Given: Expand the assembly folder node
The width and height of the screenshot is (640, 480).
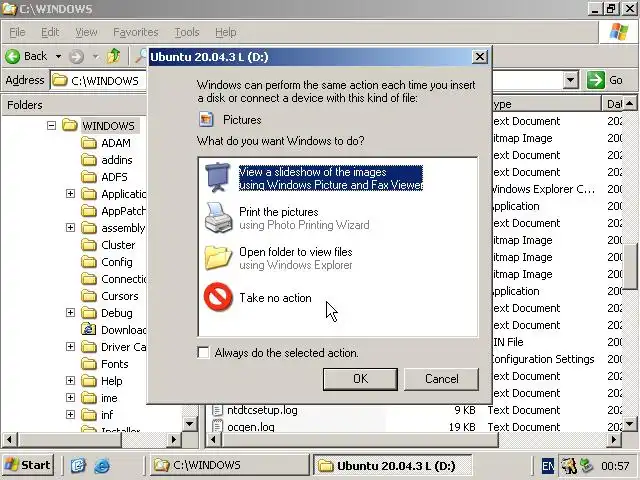Looking at the screenshot, I should coord(70,227).
